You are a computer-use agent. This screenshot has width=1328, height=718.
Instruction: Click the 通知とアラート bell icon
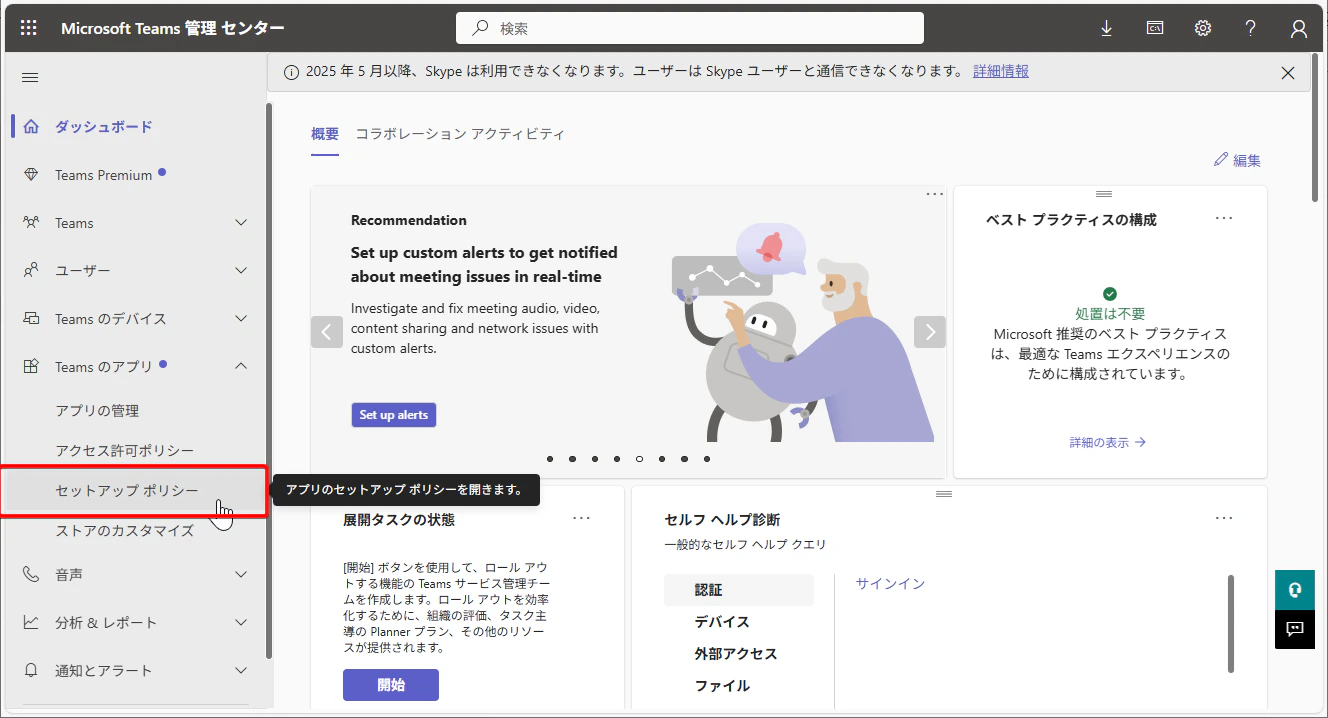(x=31, y=670)
